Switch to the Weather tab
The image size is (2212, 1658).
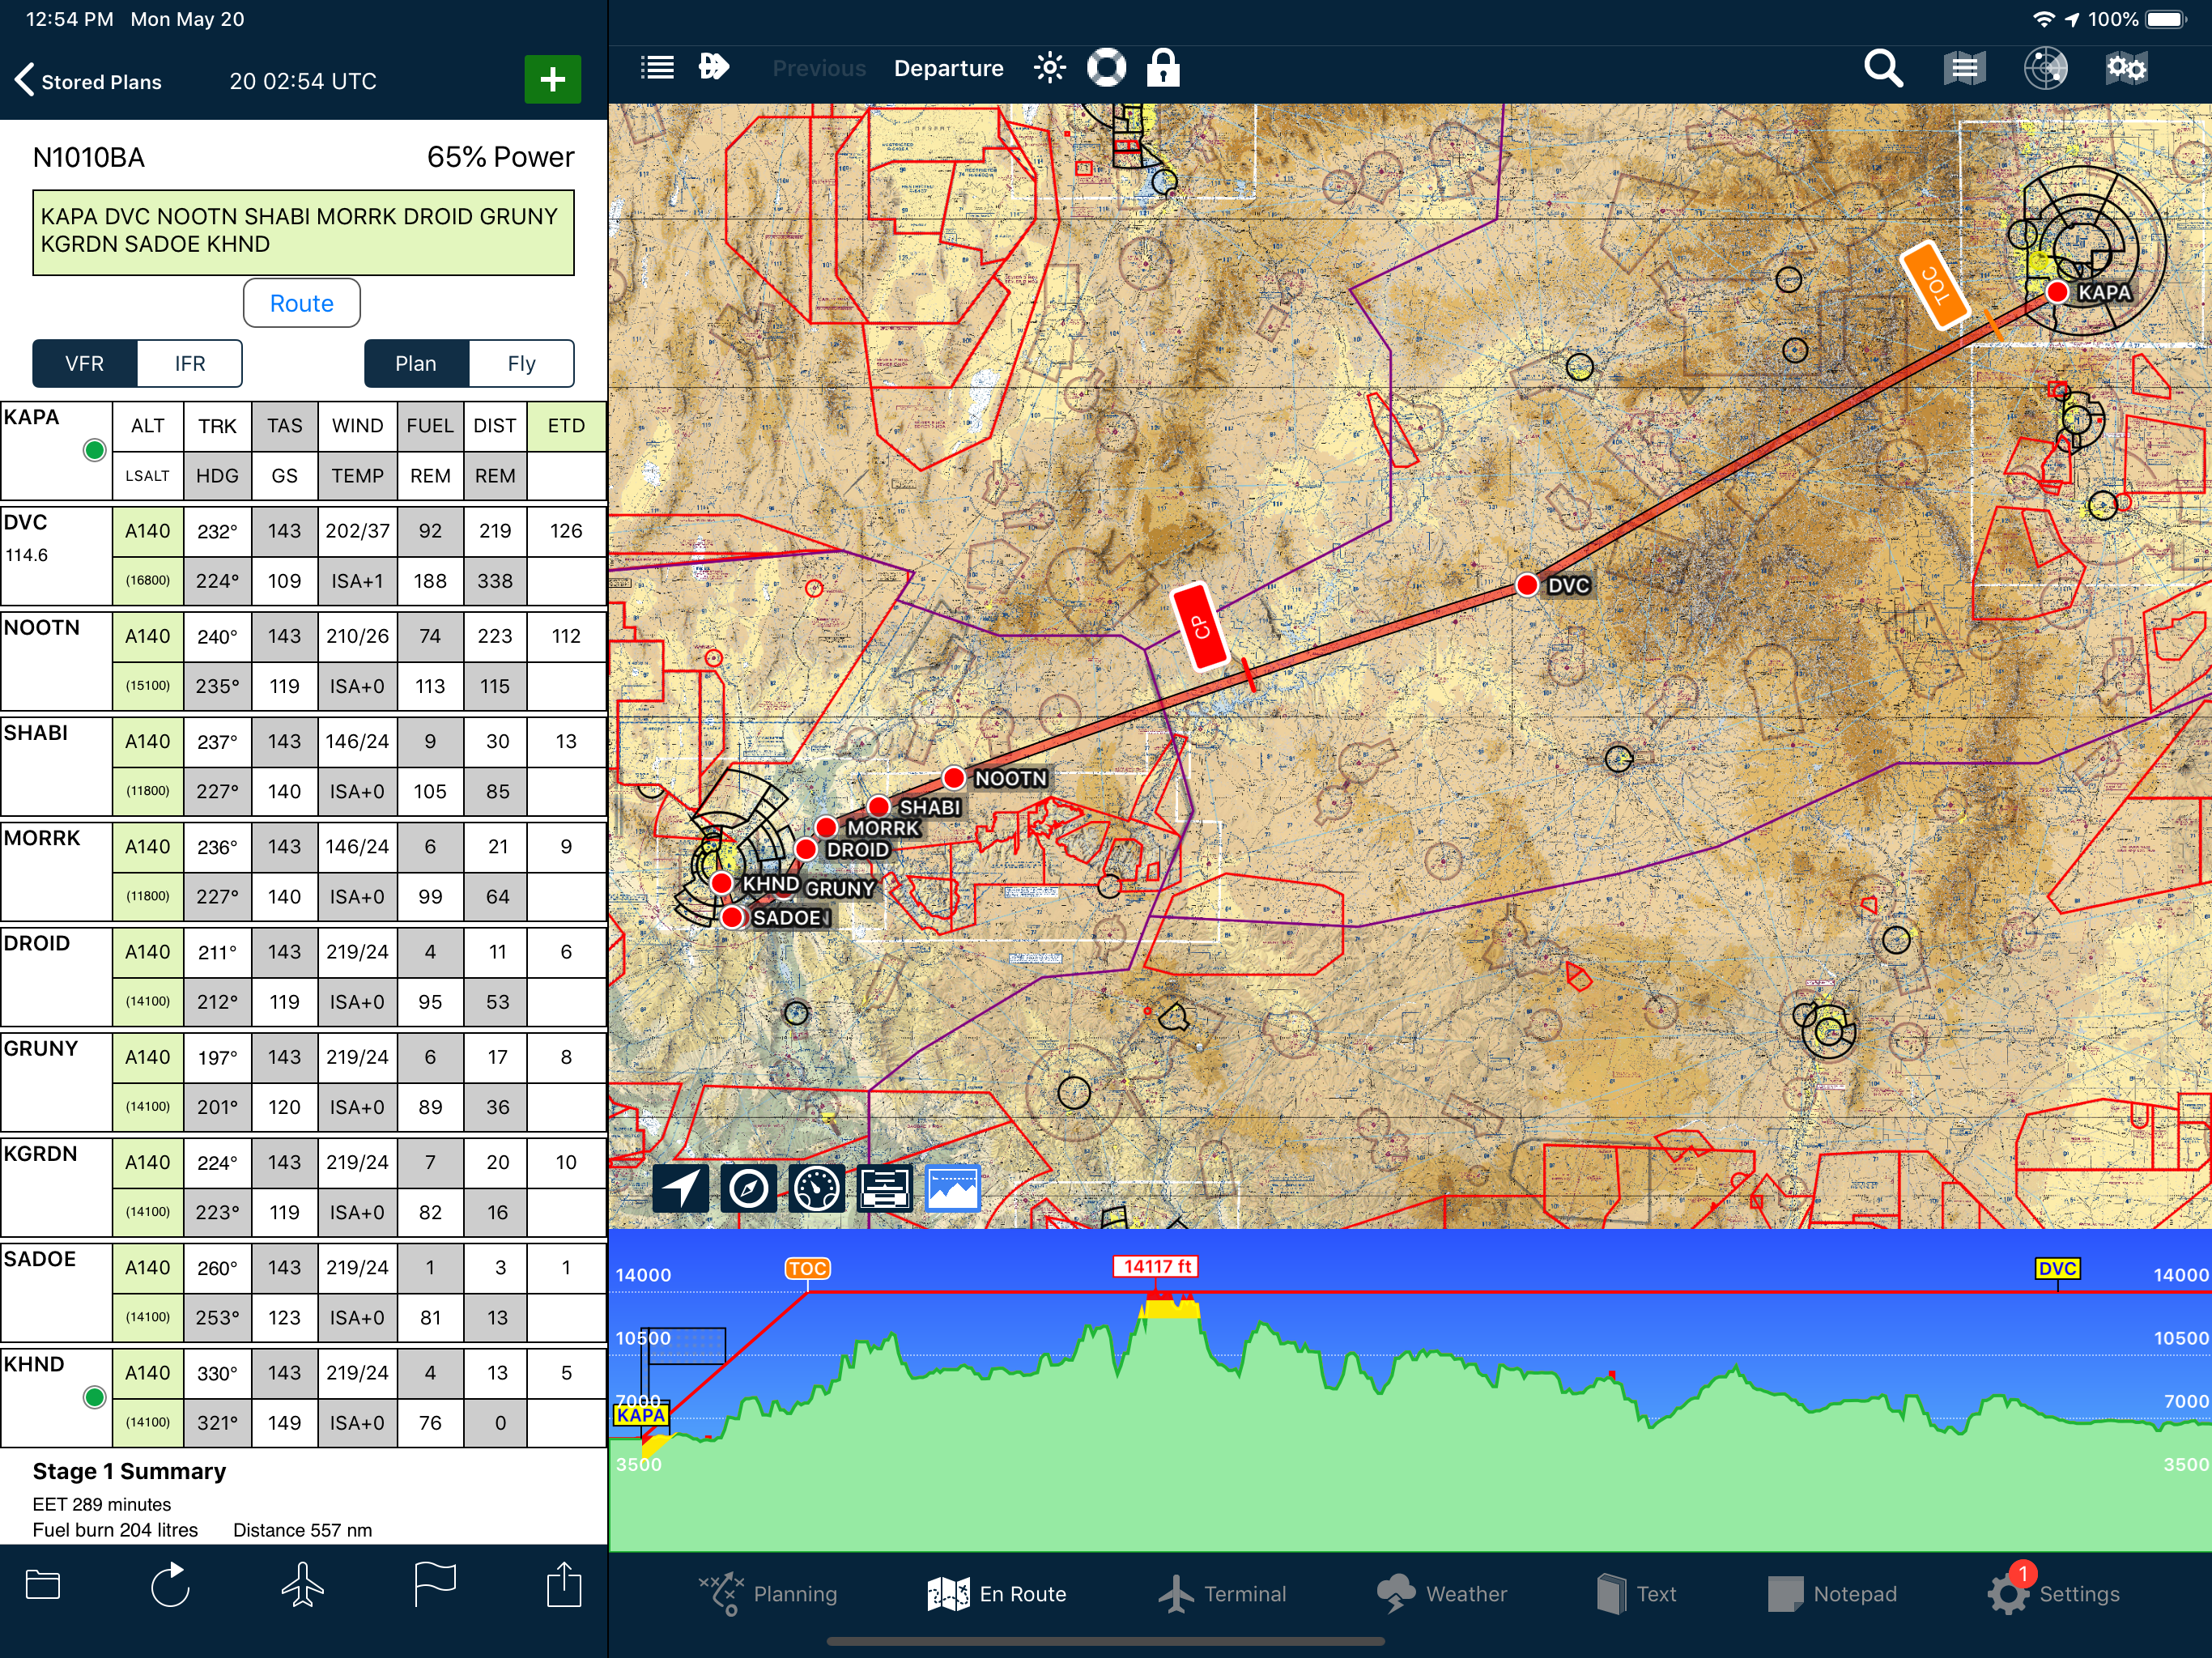(x=1441, y=1593)
